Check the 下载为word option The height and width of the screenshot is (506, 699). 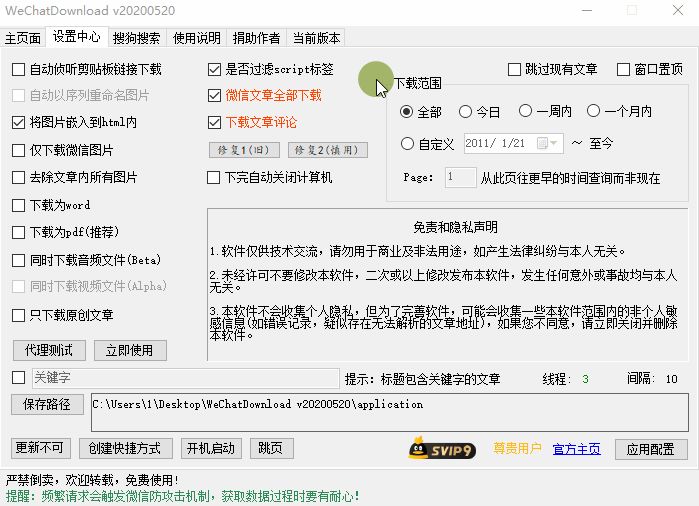[x=18, y=206]
